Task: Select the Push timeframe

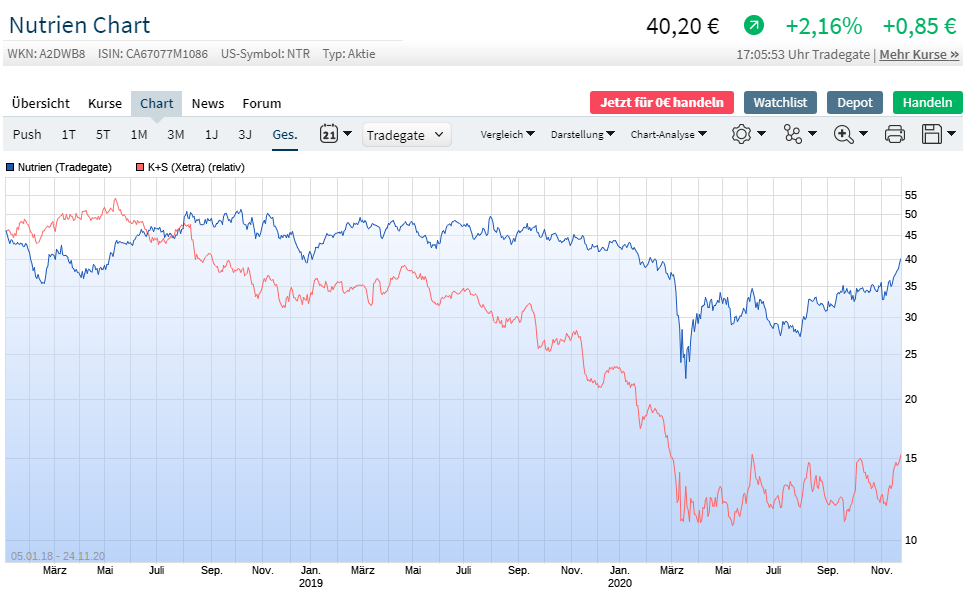Action: click(x=27, y=135)
